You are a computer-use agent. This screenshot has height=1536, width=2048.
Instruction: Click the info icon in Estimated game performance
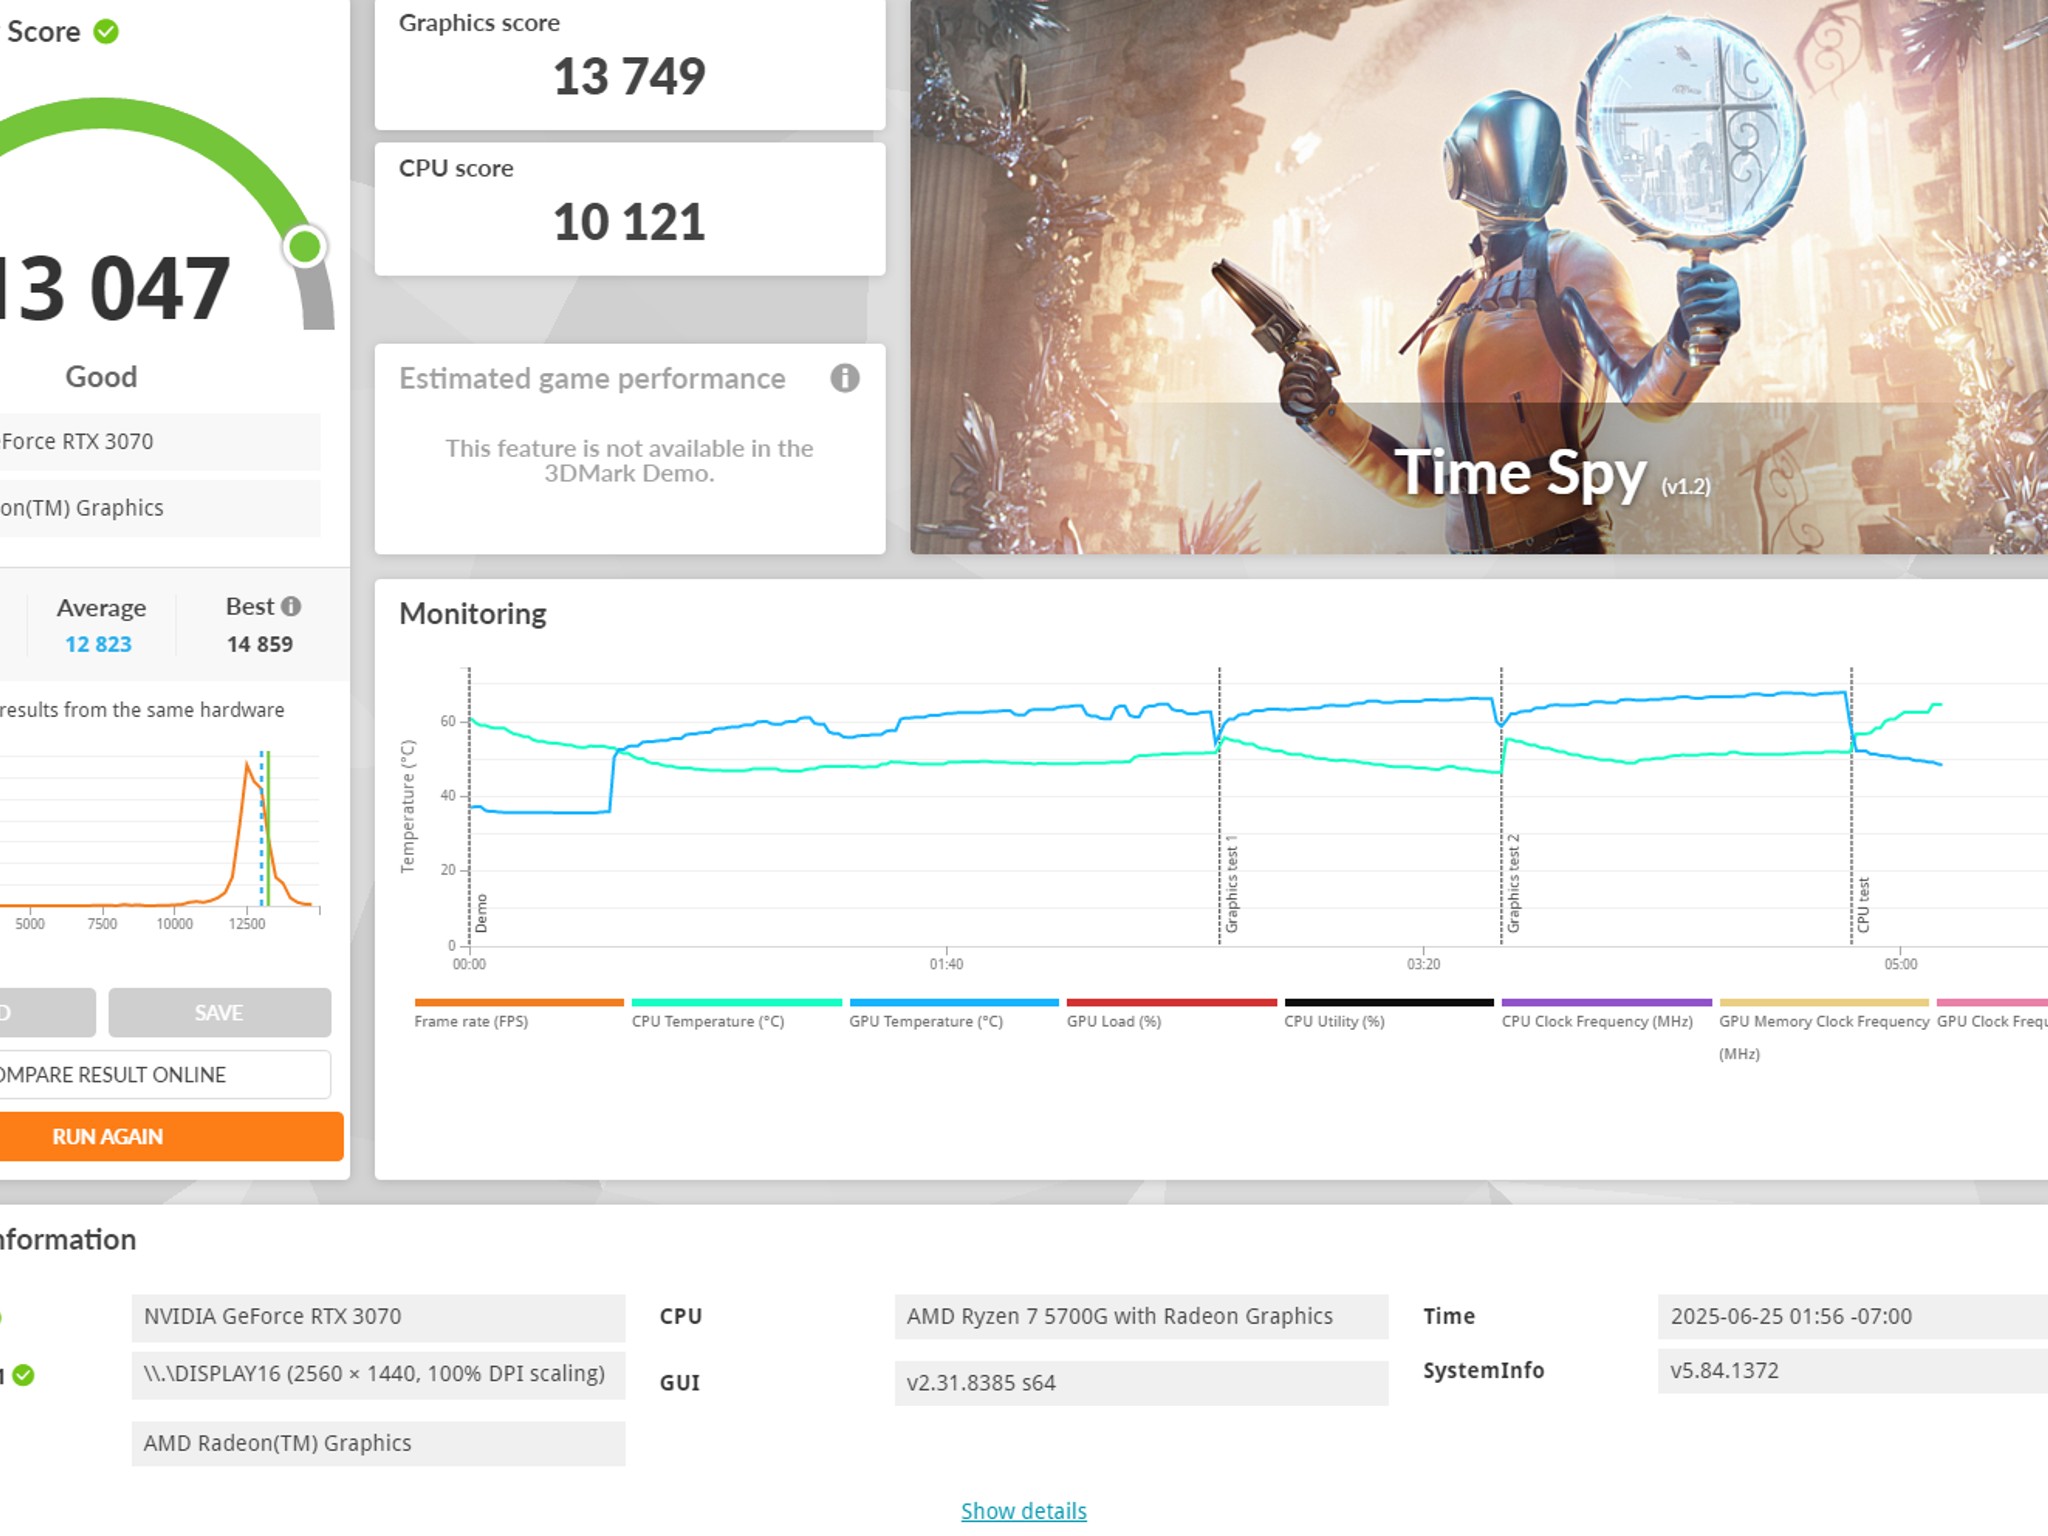coord(845,378)
